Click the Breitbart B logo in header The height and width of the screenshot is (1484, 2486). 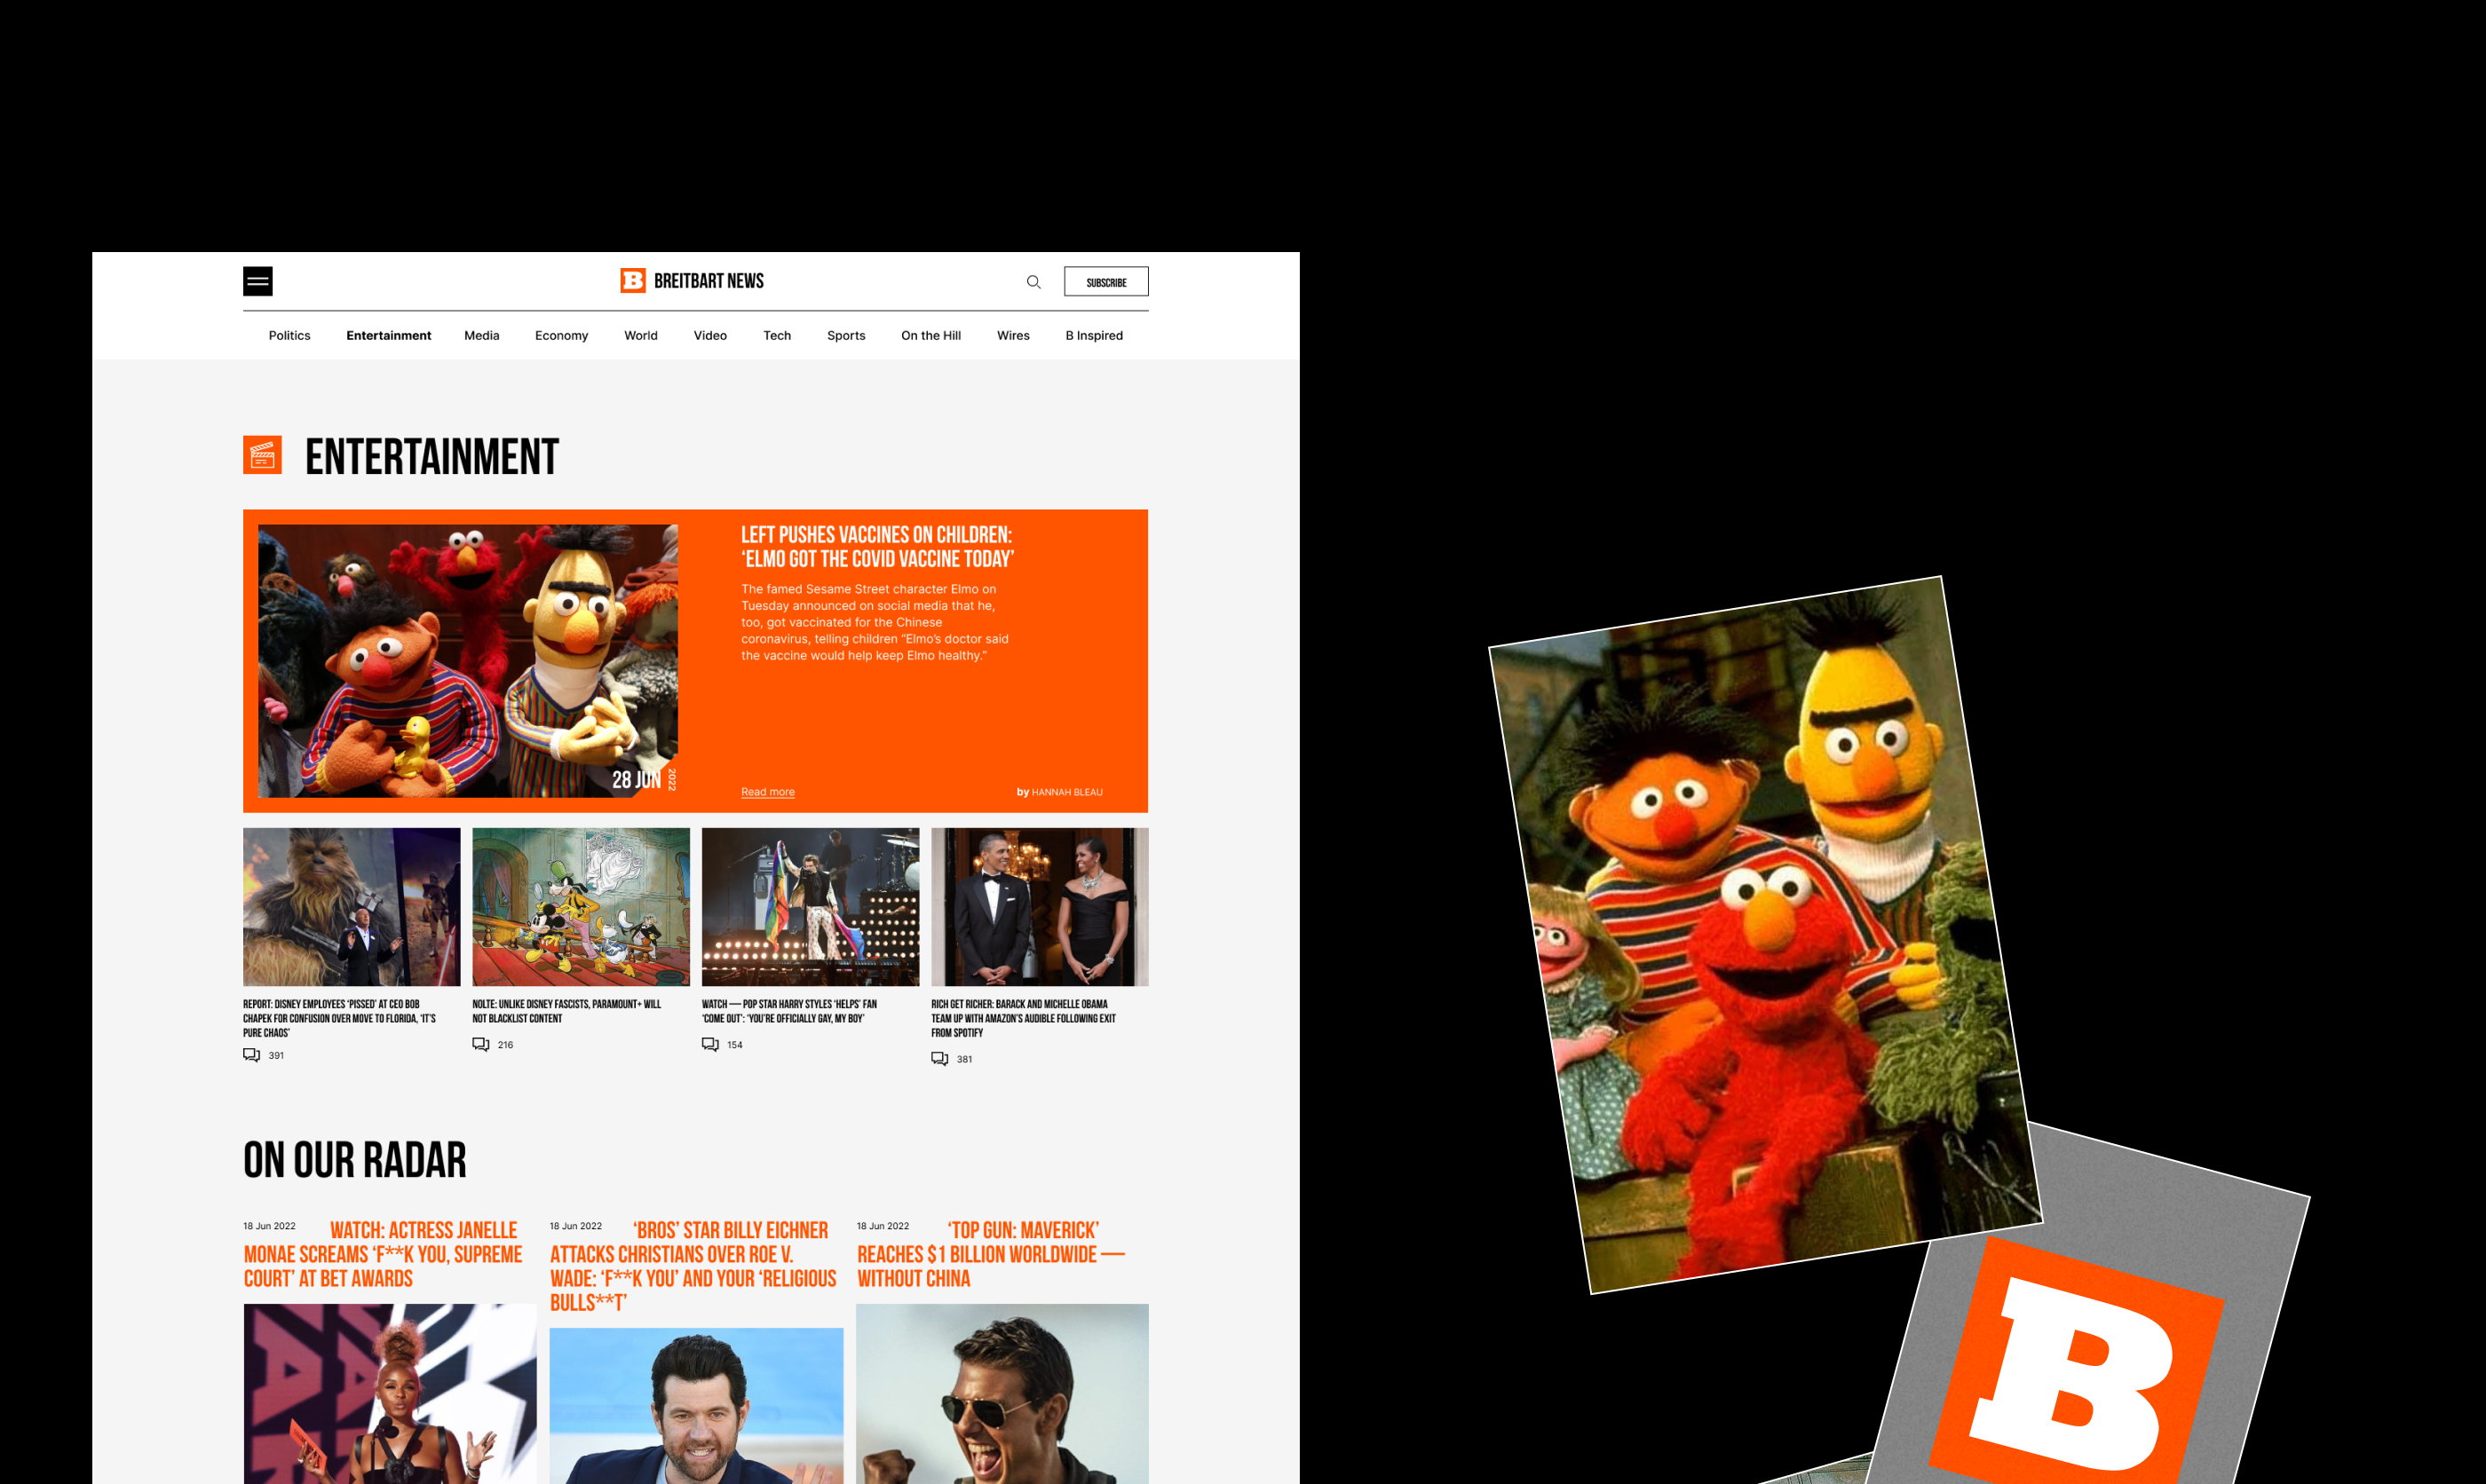pyautogui.click(x=632, y=281)
